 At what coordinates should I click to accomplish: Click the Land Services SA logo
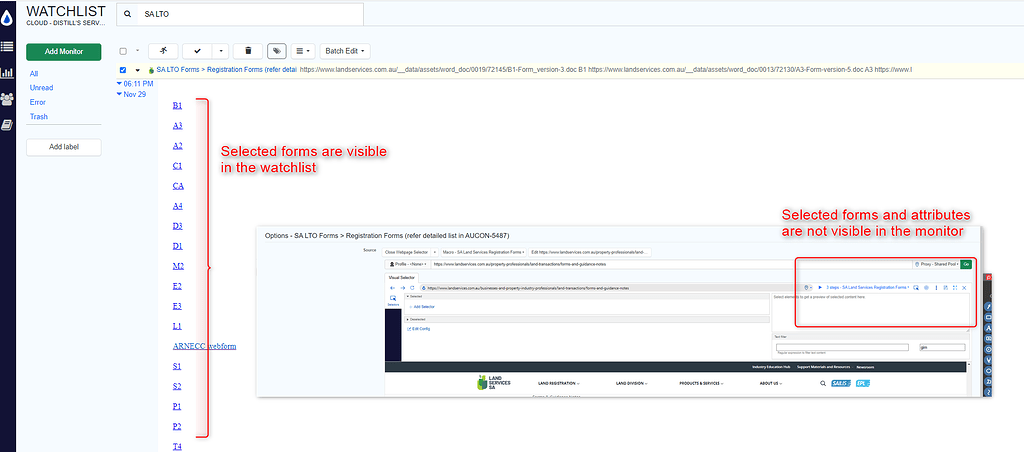coord(494,383)
